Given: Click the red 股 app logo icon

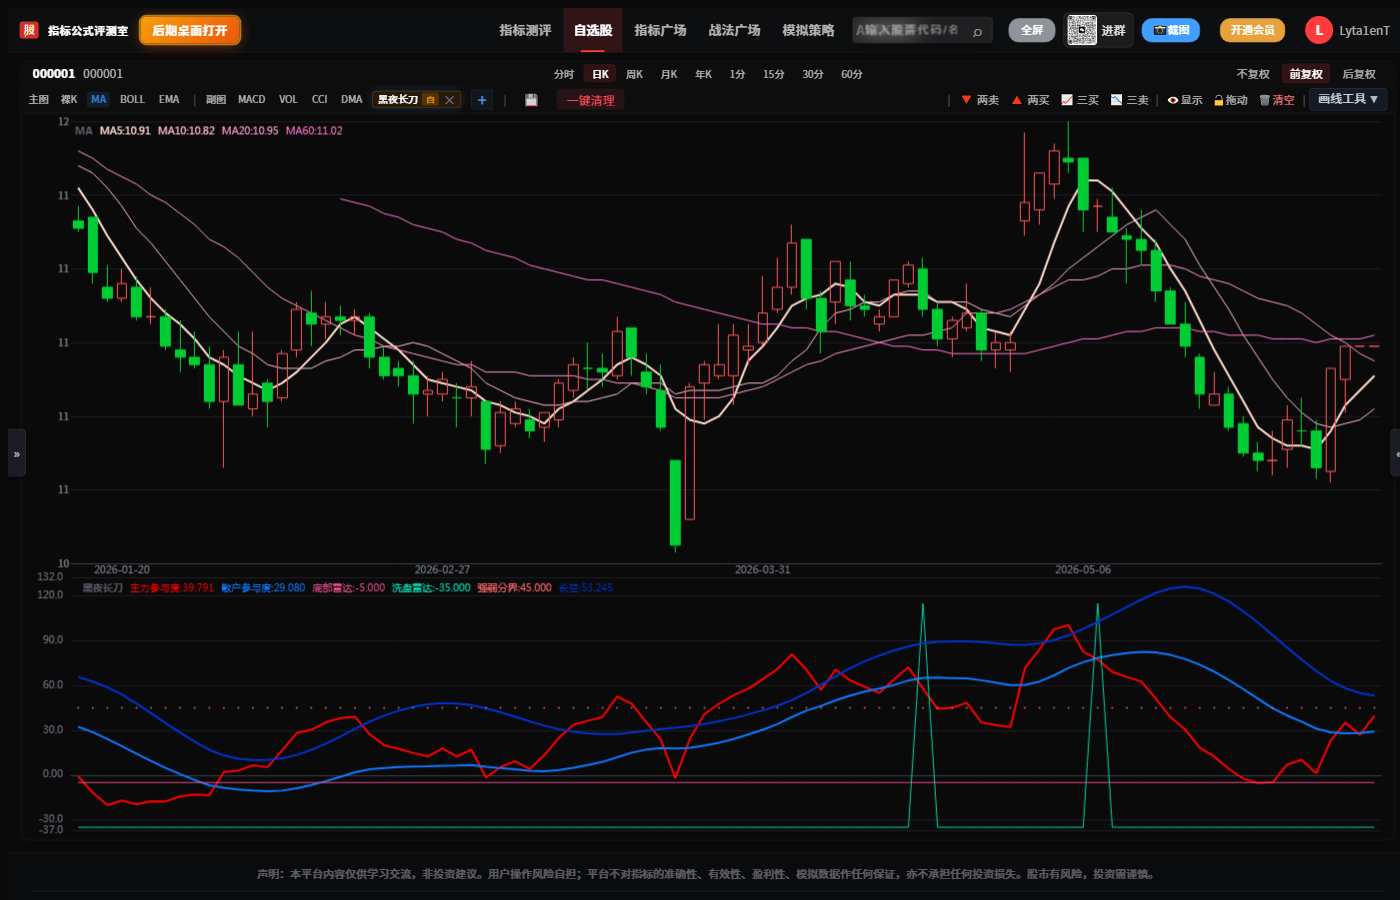Looking at the screenshot, I should point(29,30).
